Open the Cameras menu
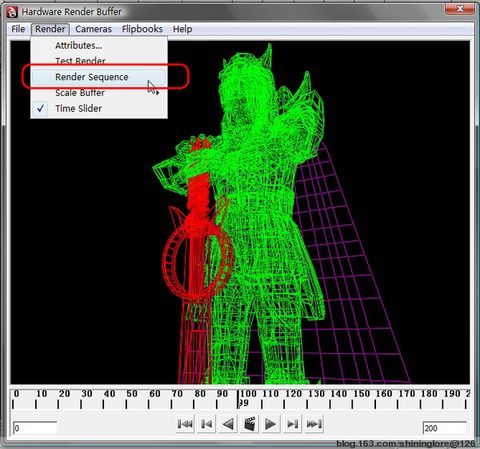The image size is (480, 449). (x=93, y=29)
